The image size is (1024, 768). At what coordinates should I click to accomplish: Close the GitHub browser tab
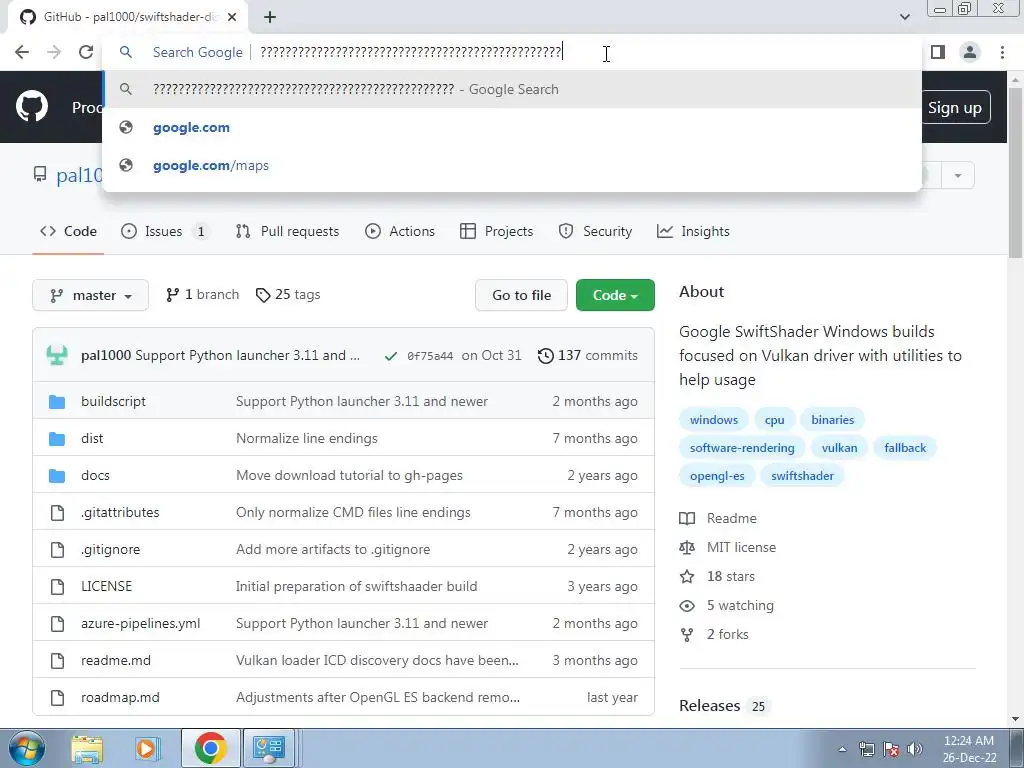[x=232, y=17]
